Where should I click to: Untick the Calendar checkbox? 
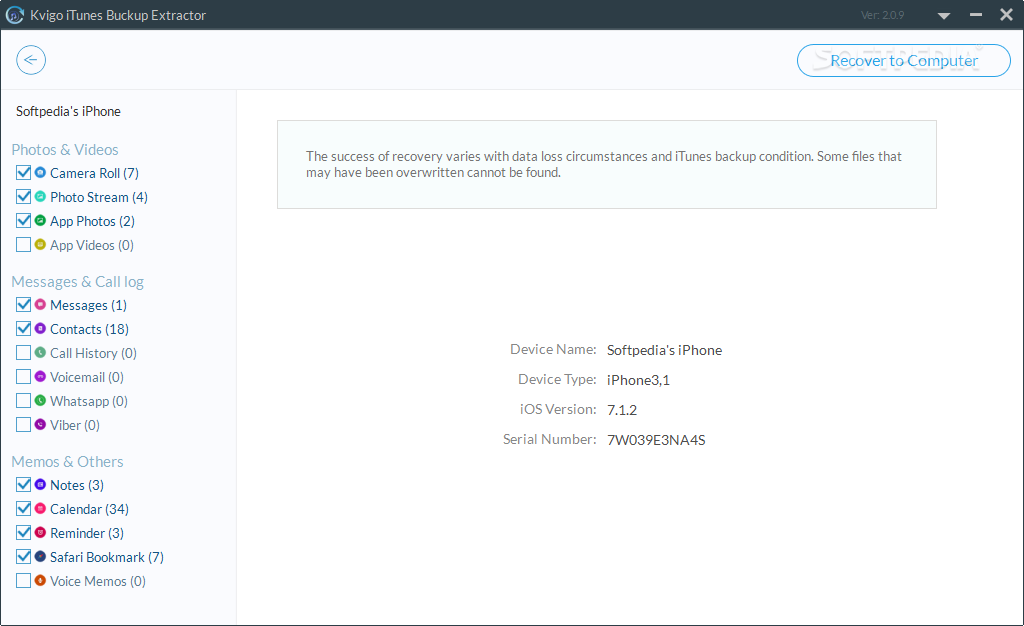pos(24,509)
